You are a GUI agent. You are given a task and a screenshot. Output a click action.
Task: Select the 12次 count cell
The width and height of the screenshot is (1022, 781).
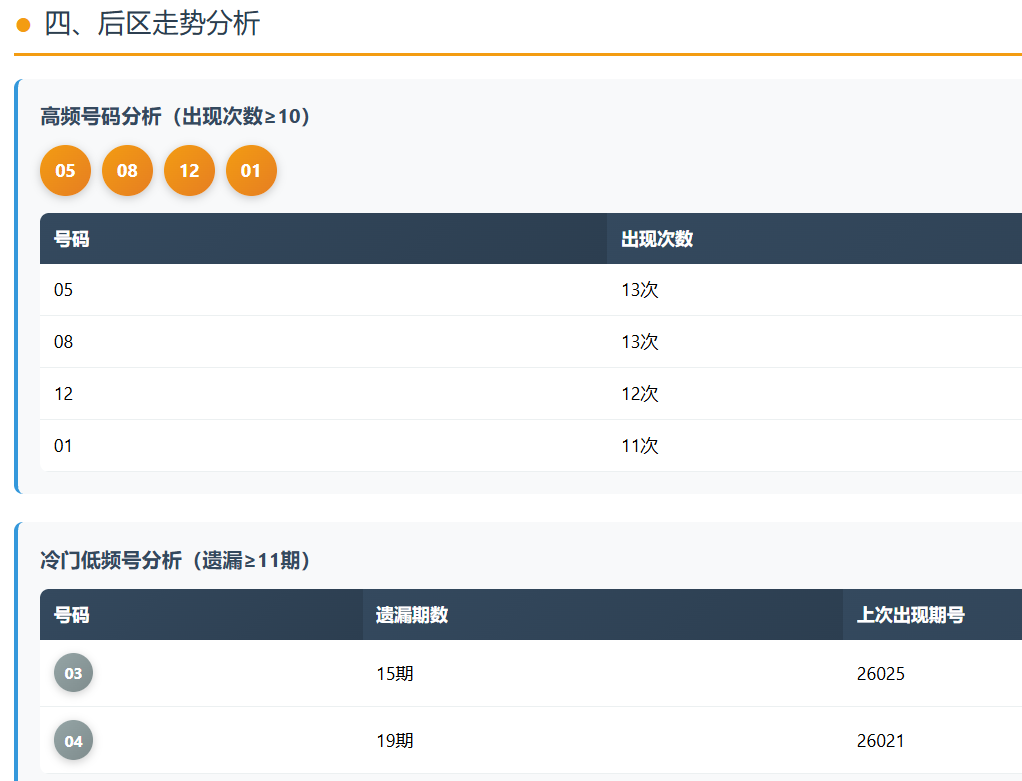pyautogui.click(x=640, y=394)
